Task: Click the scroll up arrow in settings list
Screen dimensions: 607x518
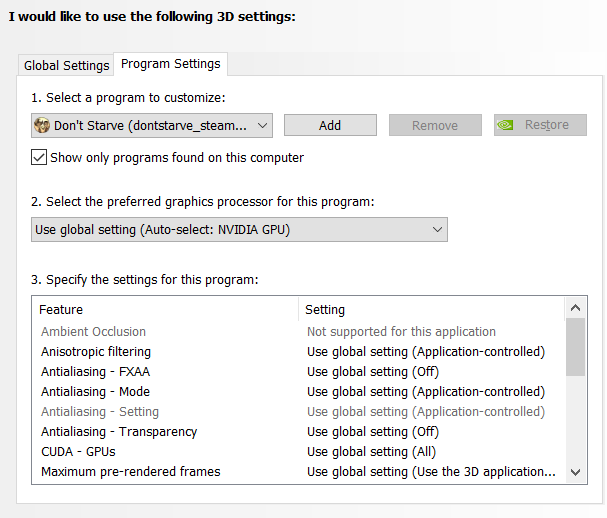Action: [x=575, y=308]
